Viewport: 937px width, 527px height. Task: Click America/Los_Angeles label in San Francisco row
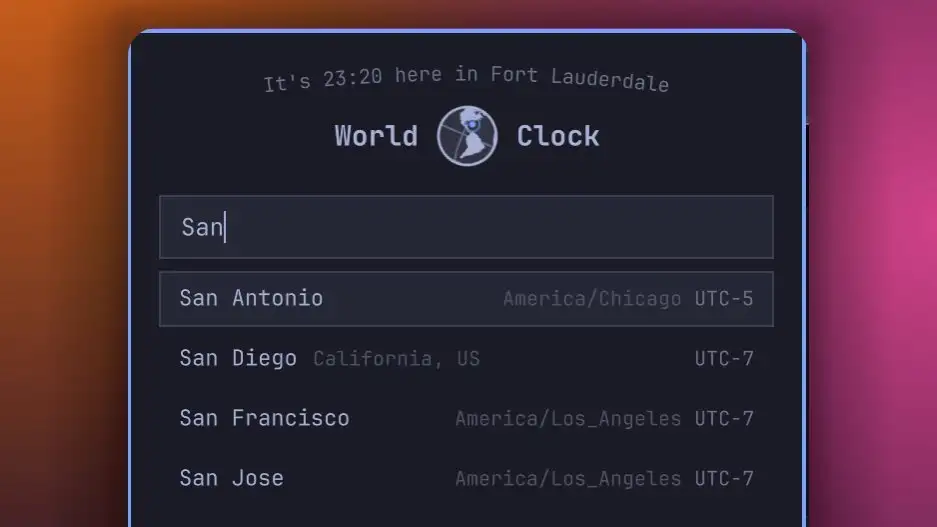point(568,419)
